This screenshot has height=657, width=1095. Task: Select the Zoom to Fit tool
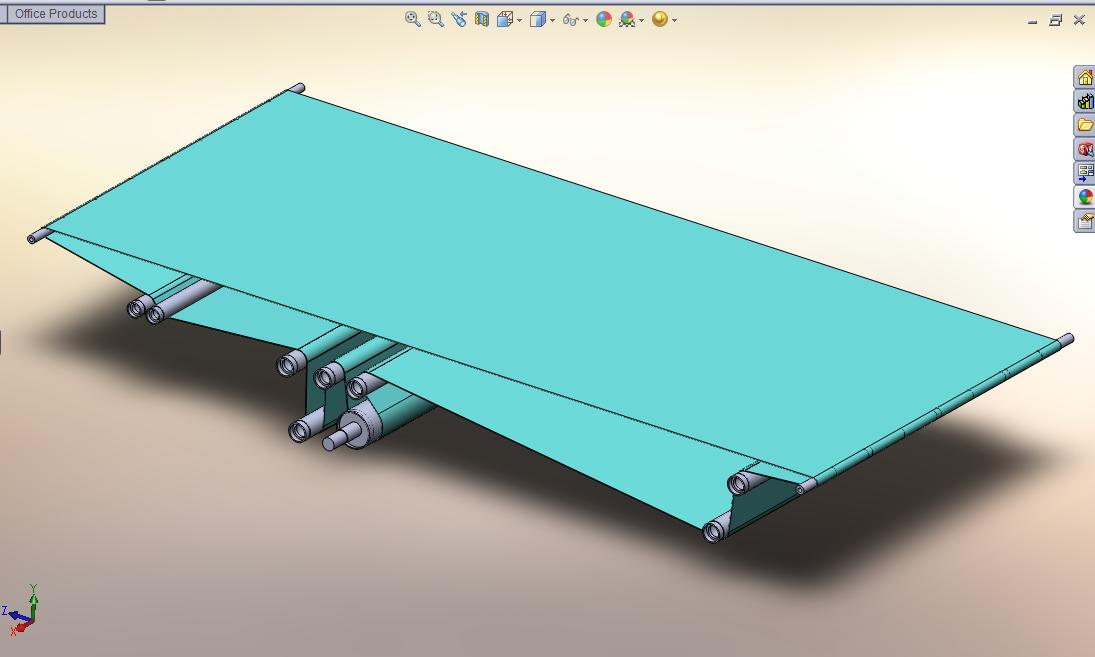pyautogui.click(x=412, y=17)
